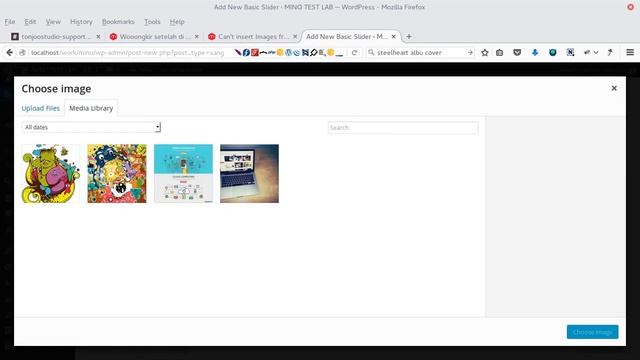The width and height of the screenshot is (640, 360).
Task: Open the History menu
Action: (x=81, y=22)
